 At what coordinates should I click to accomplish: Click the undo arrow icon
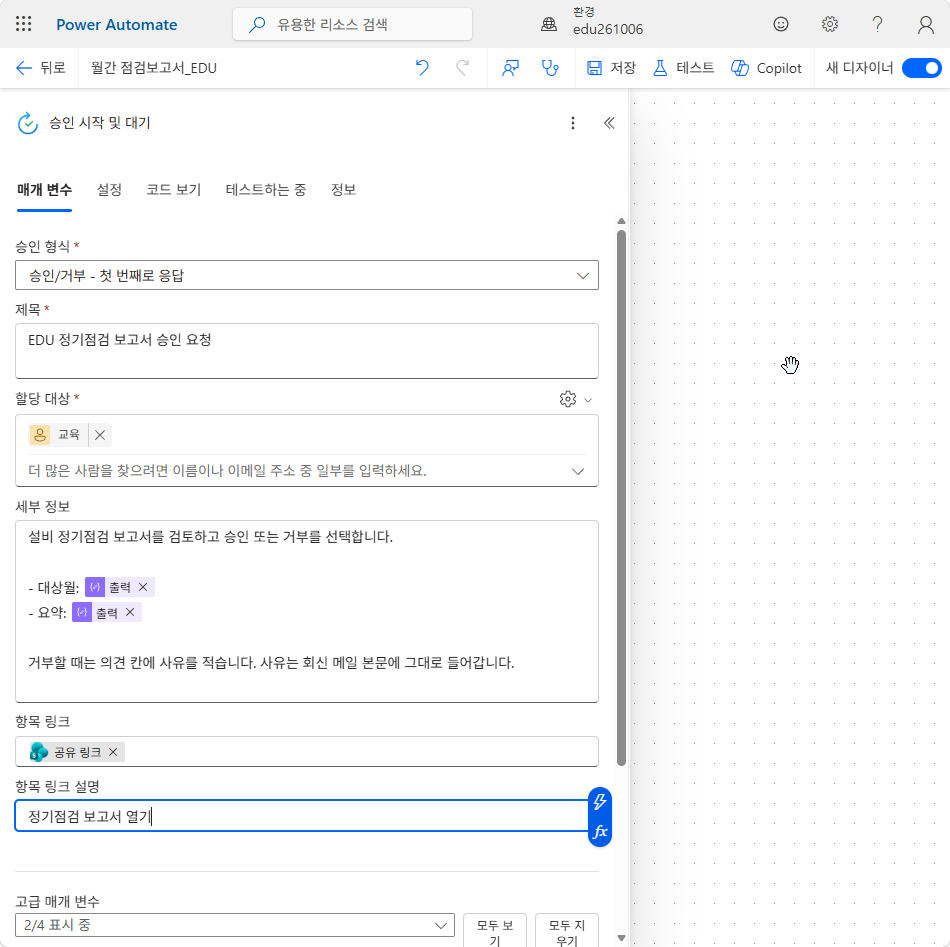pyautogui.click(x=422, y=67)
